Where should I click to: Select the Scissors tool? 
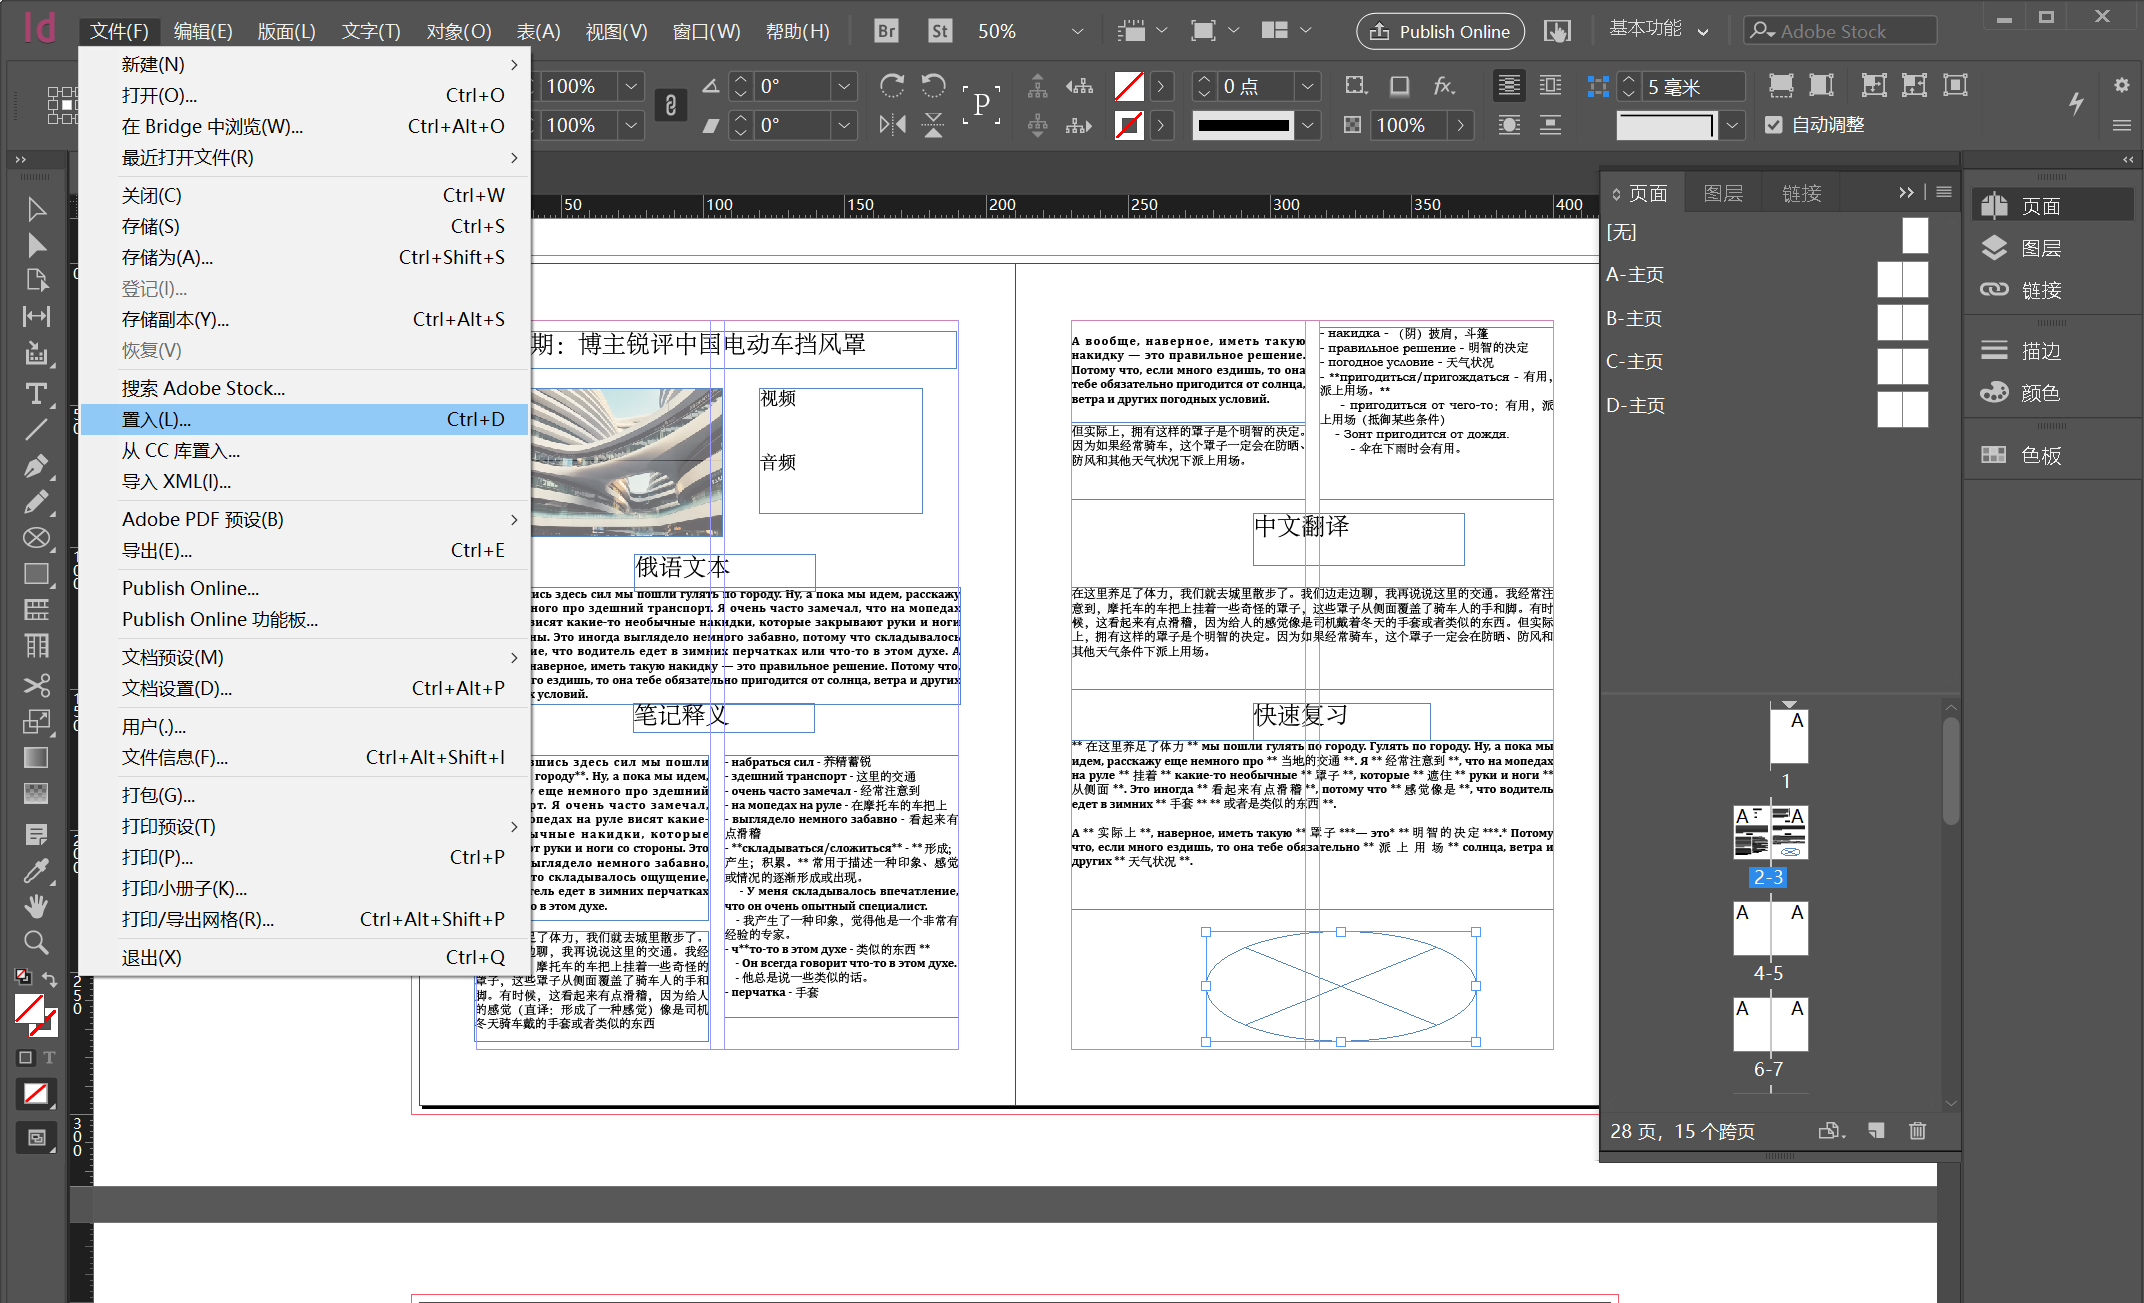pos(36,685)
